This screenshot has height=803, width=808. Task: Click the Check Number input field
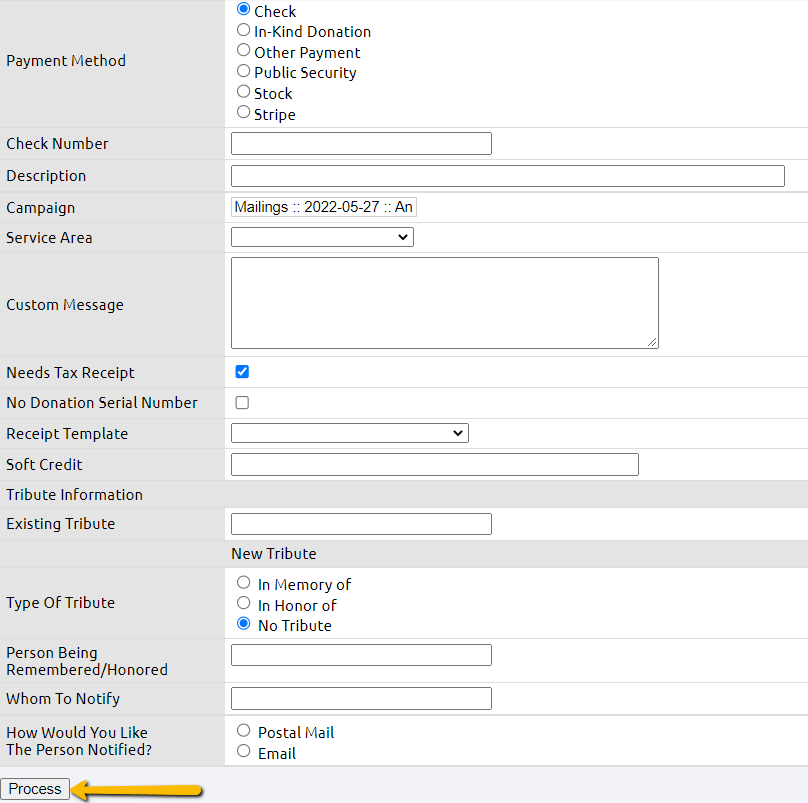[x=360, y=143]
